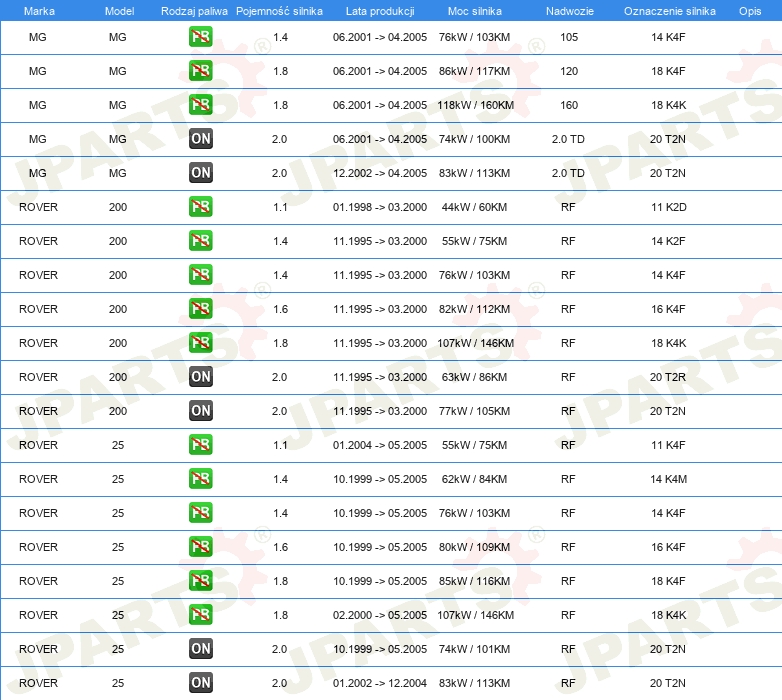Click petrol icon for Rover 25 1.1 11 K4F
Image resolution: width=782 pixels, height=700 pixels.
point(200,445)
